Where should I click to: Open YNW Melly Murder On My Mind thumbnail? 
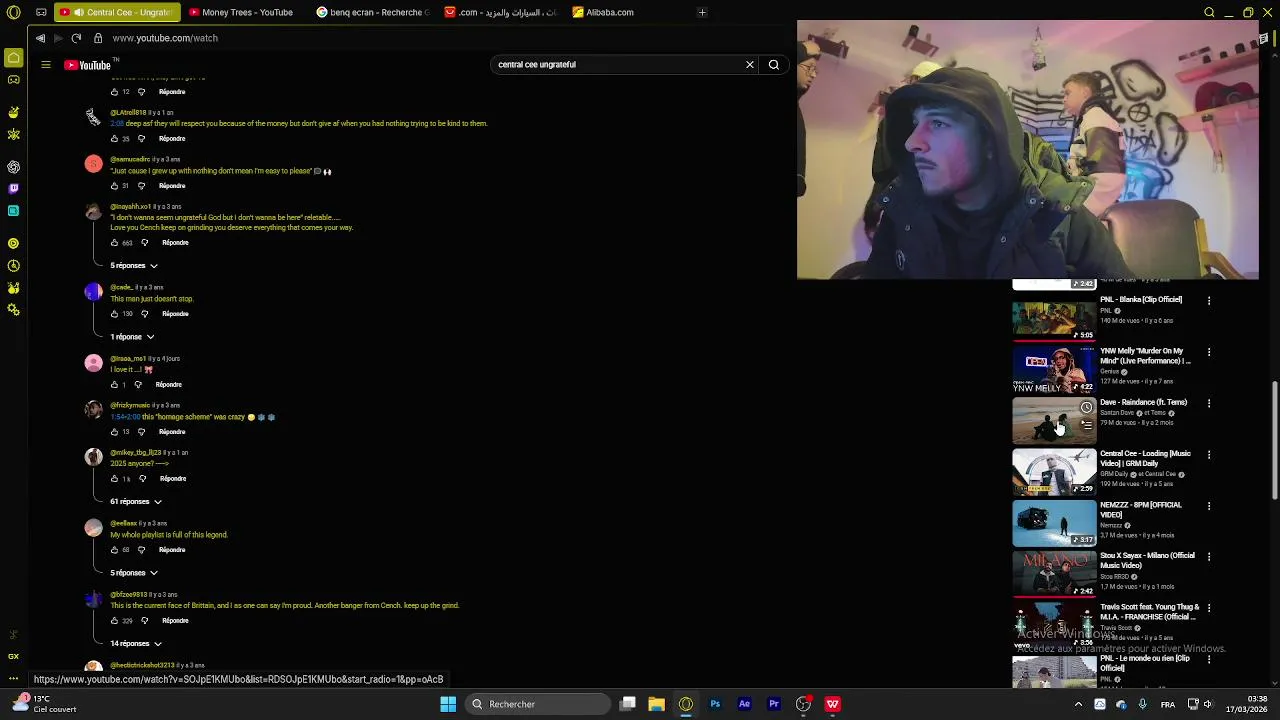pos(1054,370)
